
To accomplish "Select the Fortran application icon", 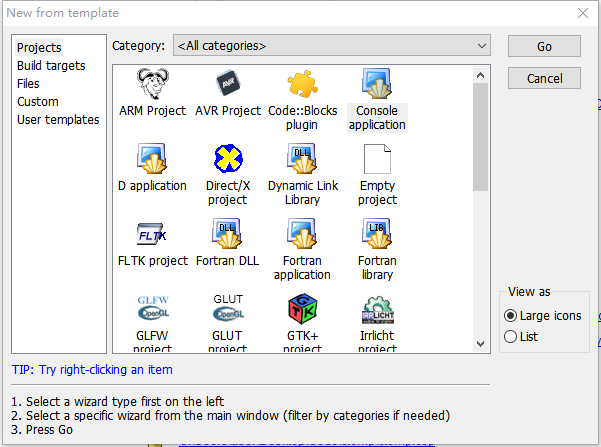I will [302, 233].
